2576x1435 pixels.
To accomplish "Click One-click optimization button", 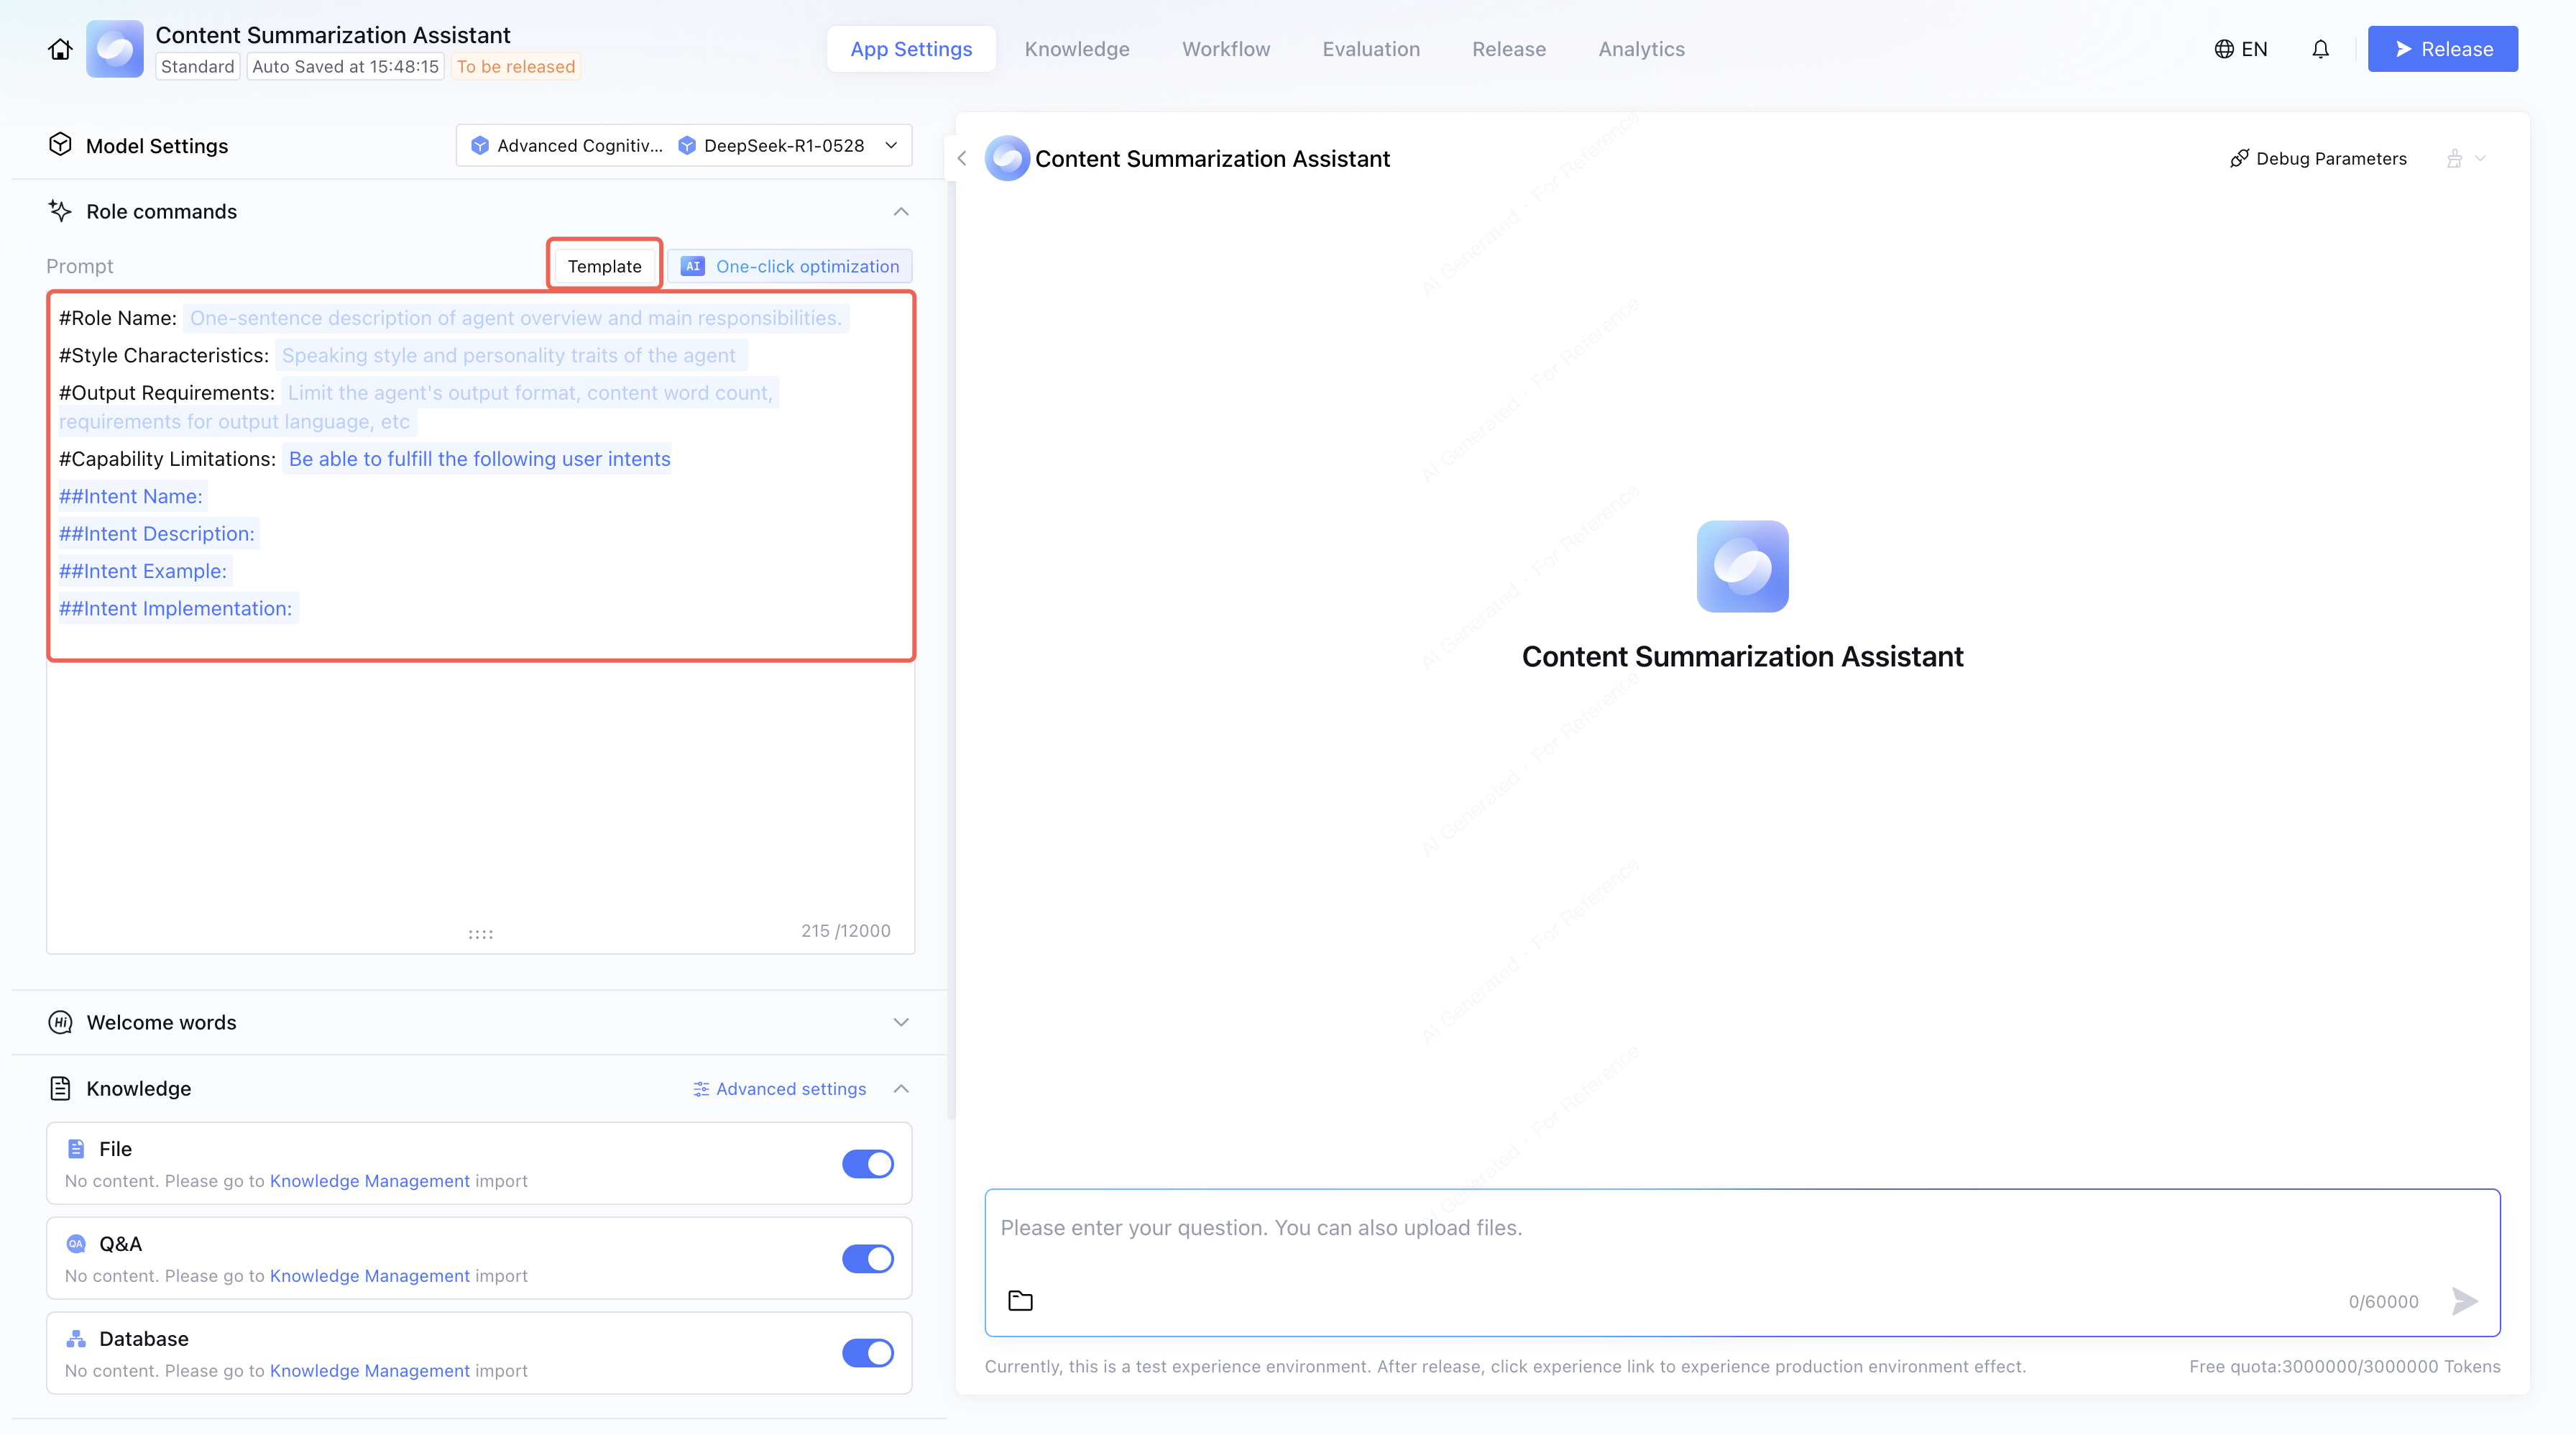I will (x=790, y=266).
